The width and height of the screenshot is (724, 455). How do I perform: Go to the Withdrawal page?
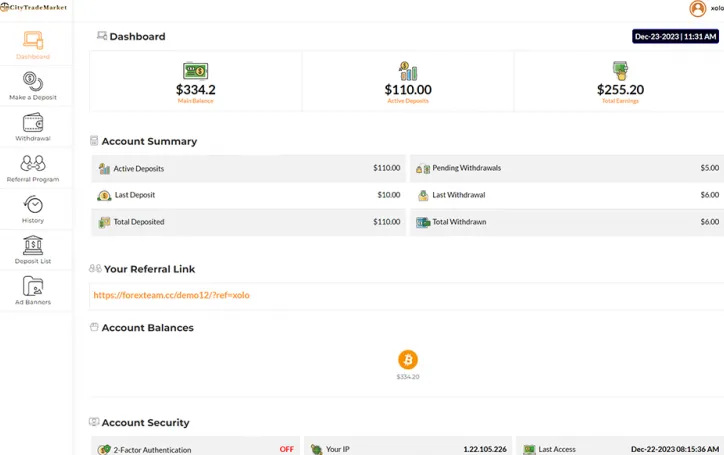(x=33, y=127)
